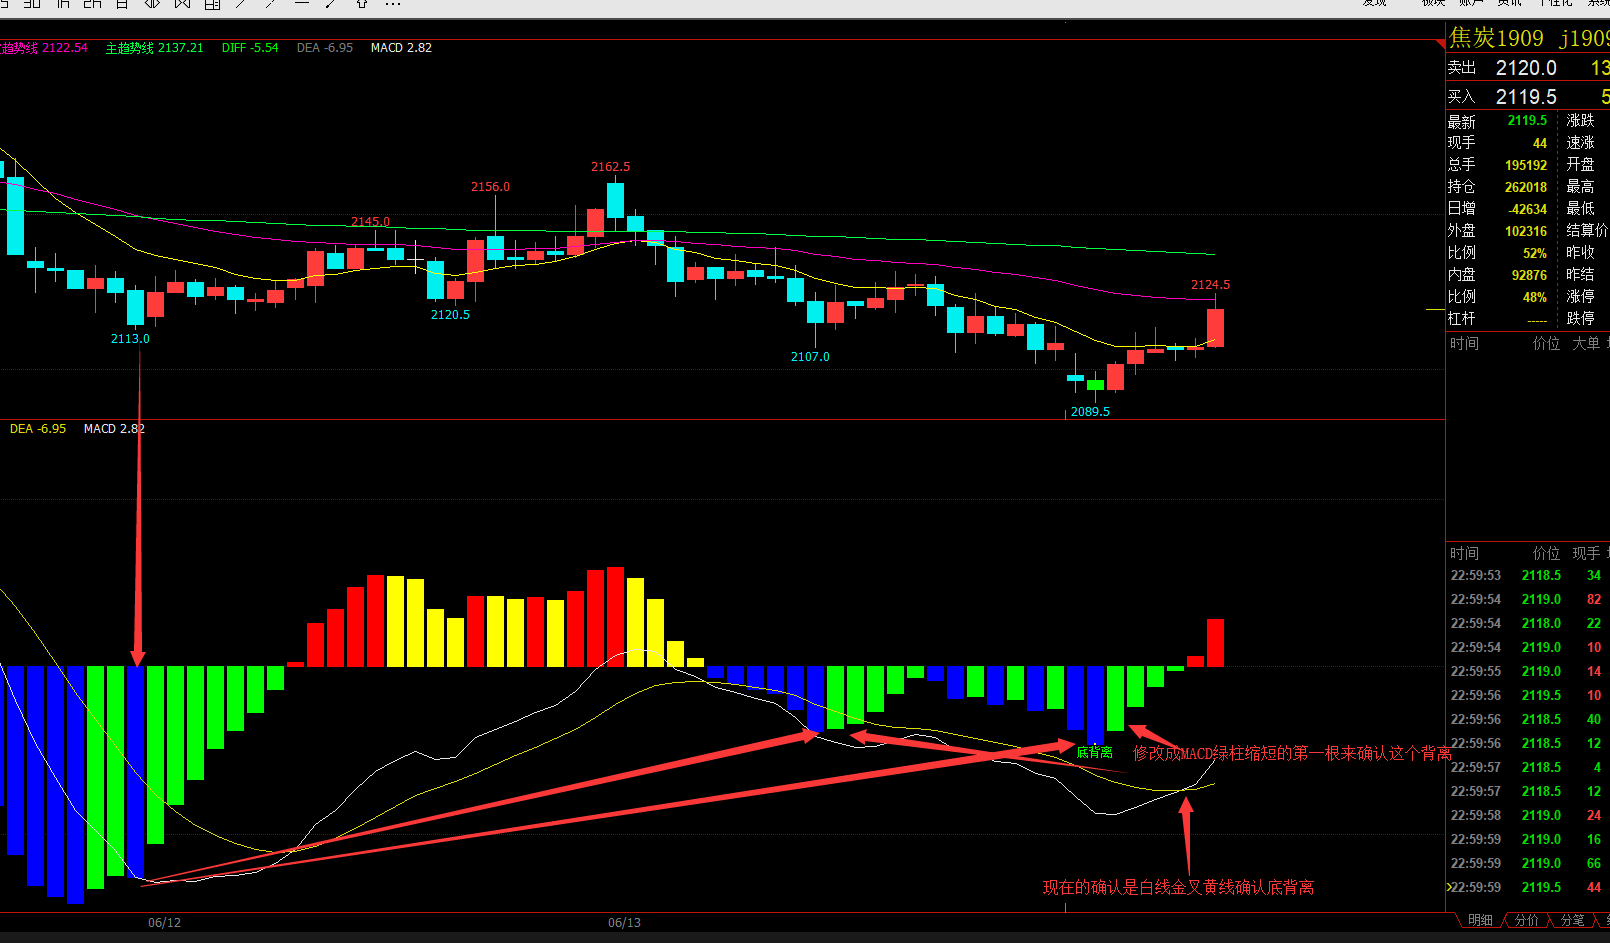Screen dimensions: 1610x943
Task: Click the price label 2145.0 on chart
Action: [x=370, y=222]
